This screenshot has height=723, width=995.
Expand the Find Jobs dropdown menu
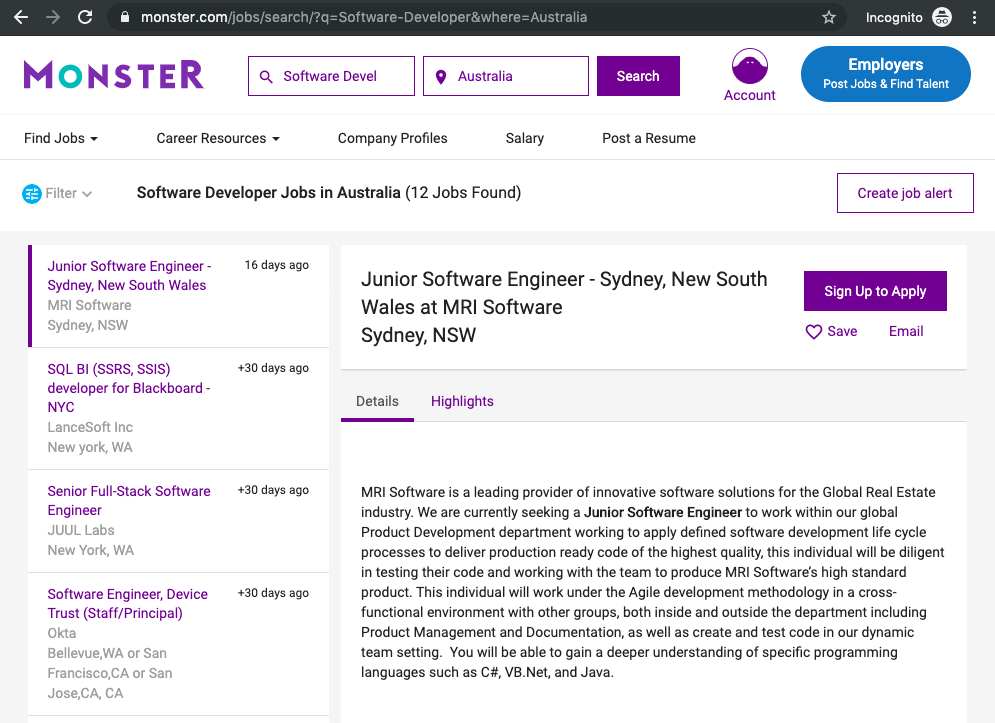pos(61,138)
